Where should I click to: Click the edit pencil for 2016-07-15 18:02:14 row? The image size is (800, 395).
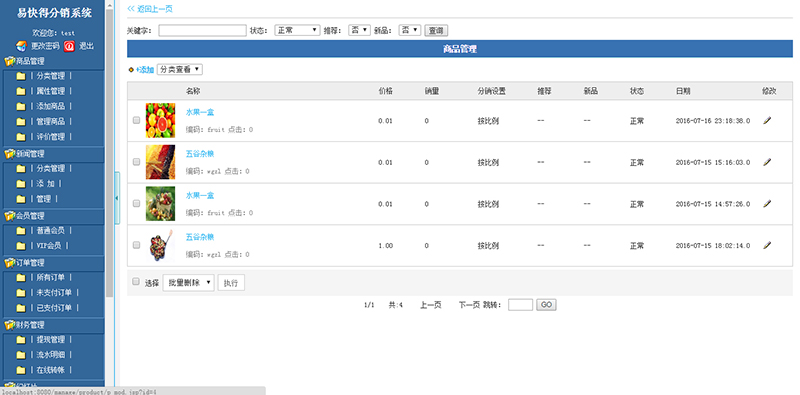pos(767,245)
